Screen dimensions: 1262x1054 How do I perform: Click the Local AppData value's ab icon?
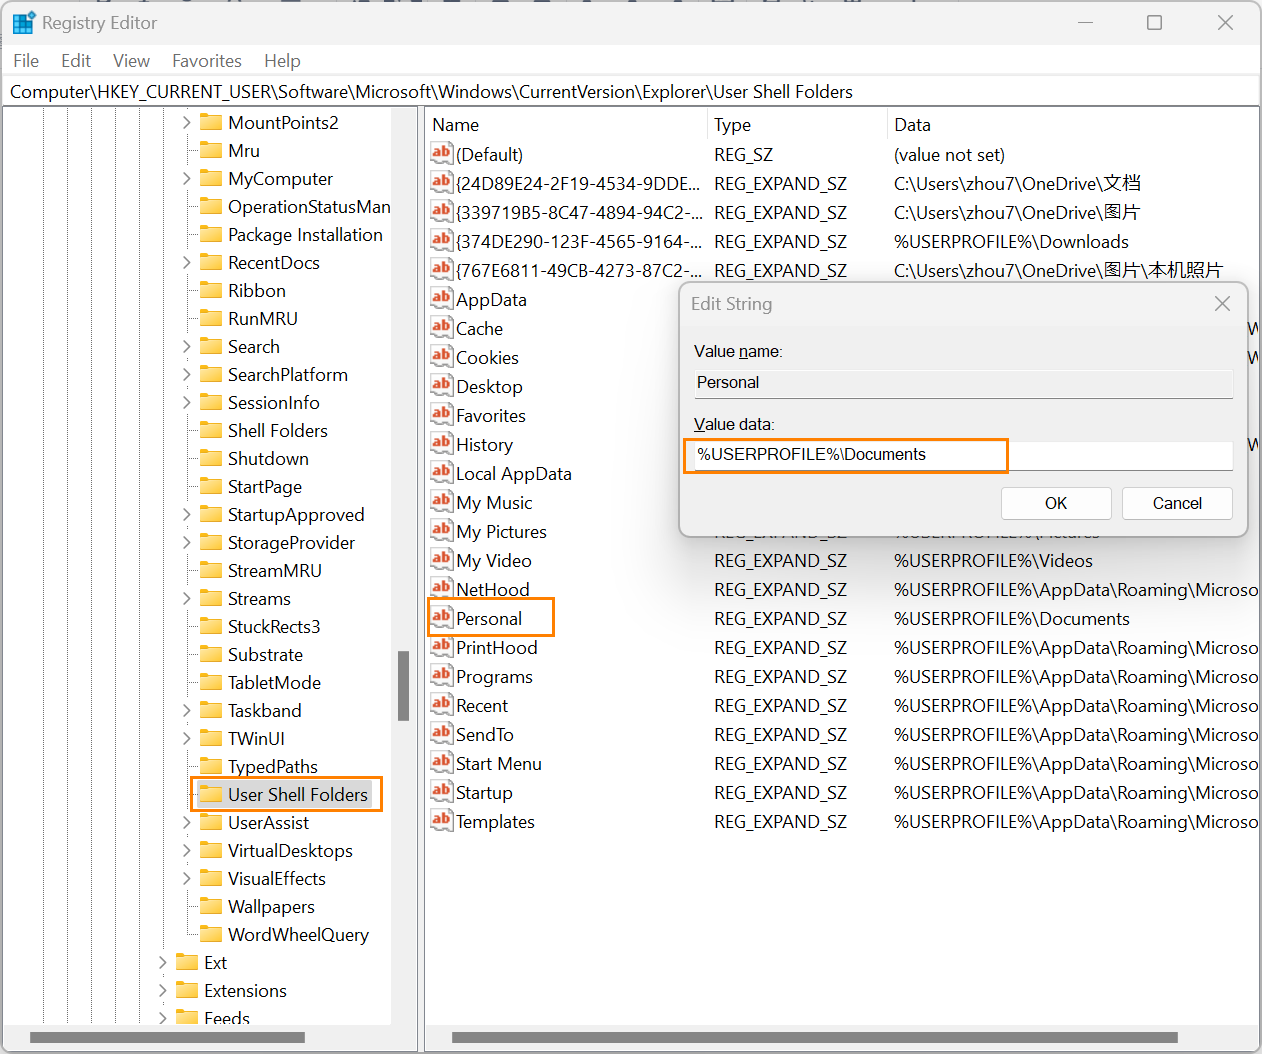(442, 472)
